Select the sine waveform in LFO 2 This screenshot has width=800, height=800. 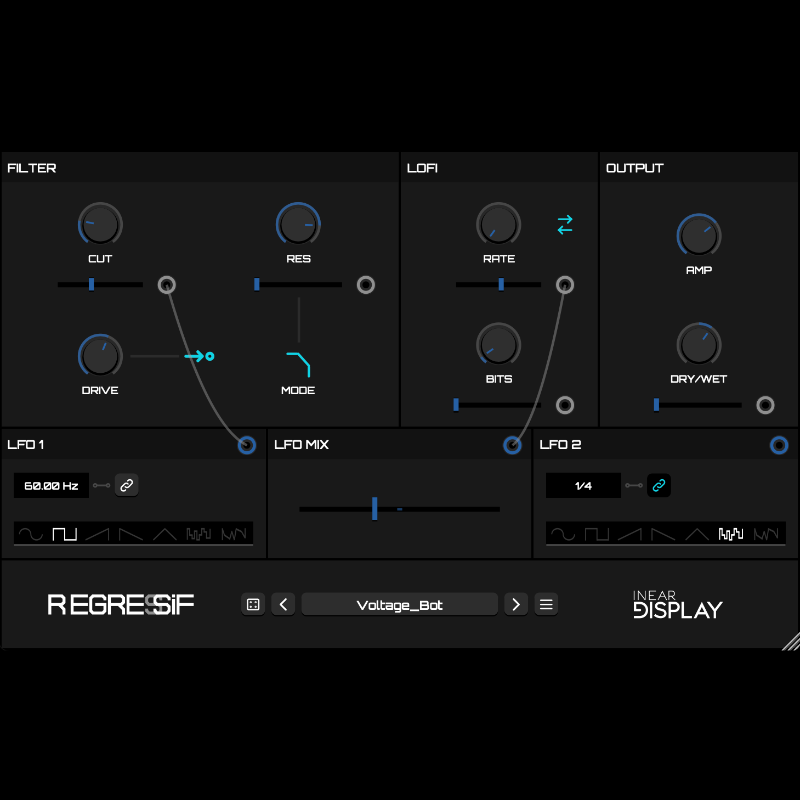[x=563, y=534]
